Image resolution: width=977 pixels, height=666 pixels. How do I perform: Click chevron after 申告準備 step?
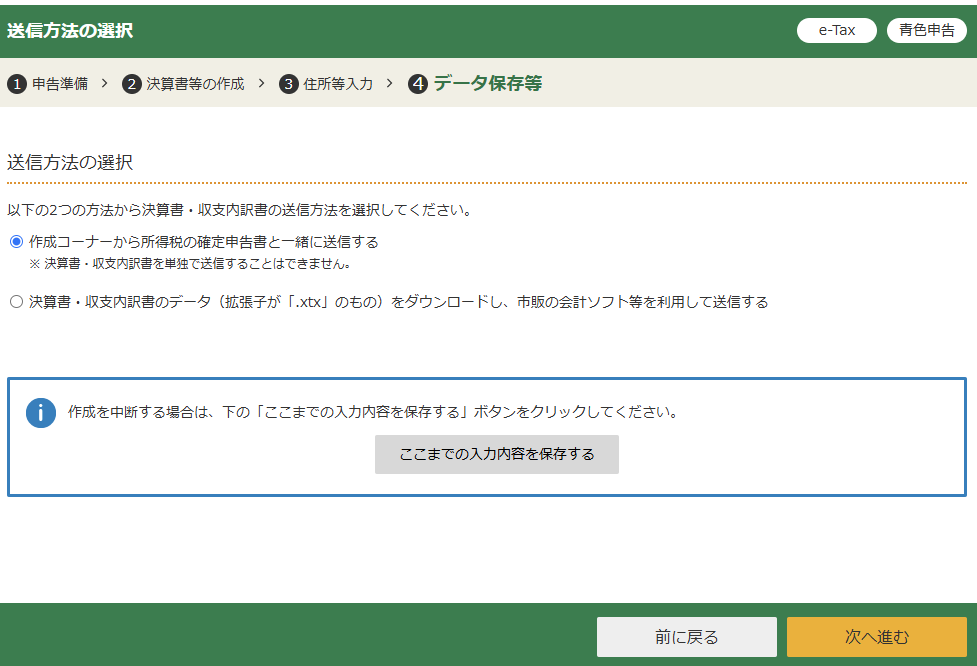click(x=105, y=83)
